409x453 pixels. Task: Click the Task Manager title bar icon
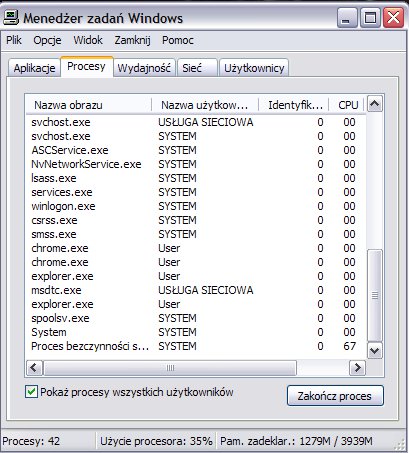11,17
